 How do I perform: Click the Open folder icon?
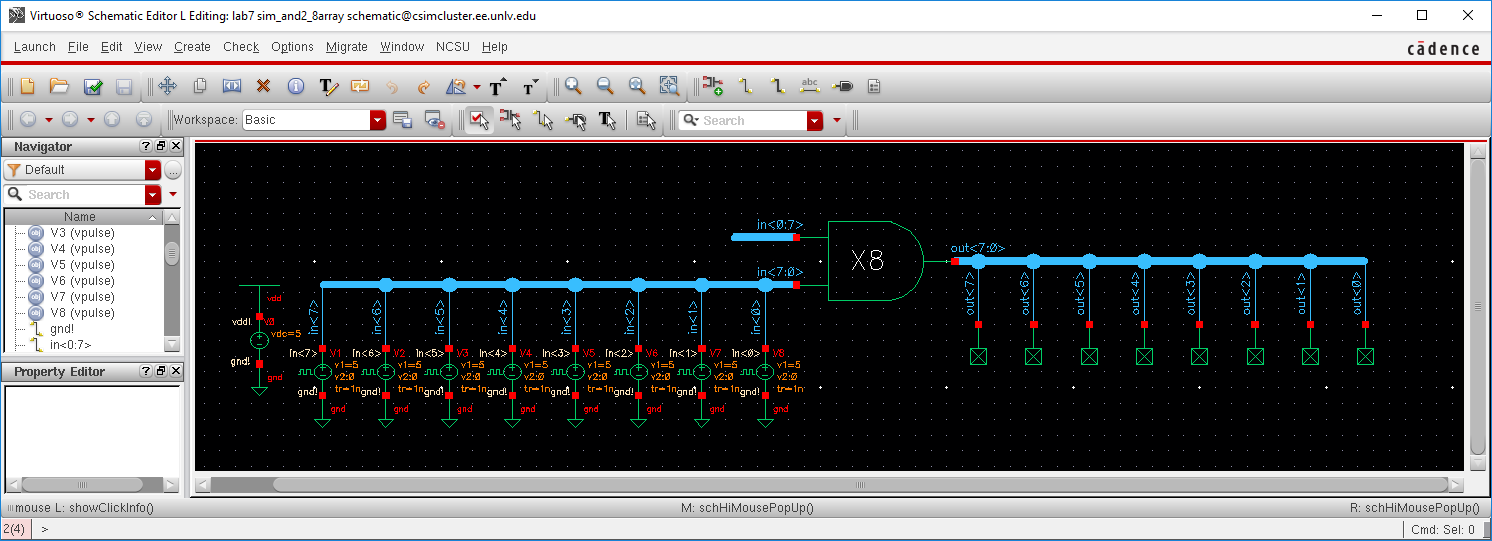point(59,87)
